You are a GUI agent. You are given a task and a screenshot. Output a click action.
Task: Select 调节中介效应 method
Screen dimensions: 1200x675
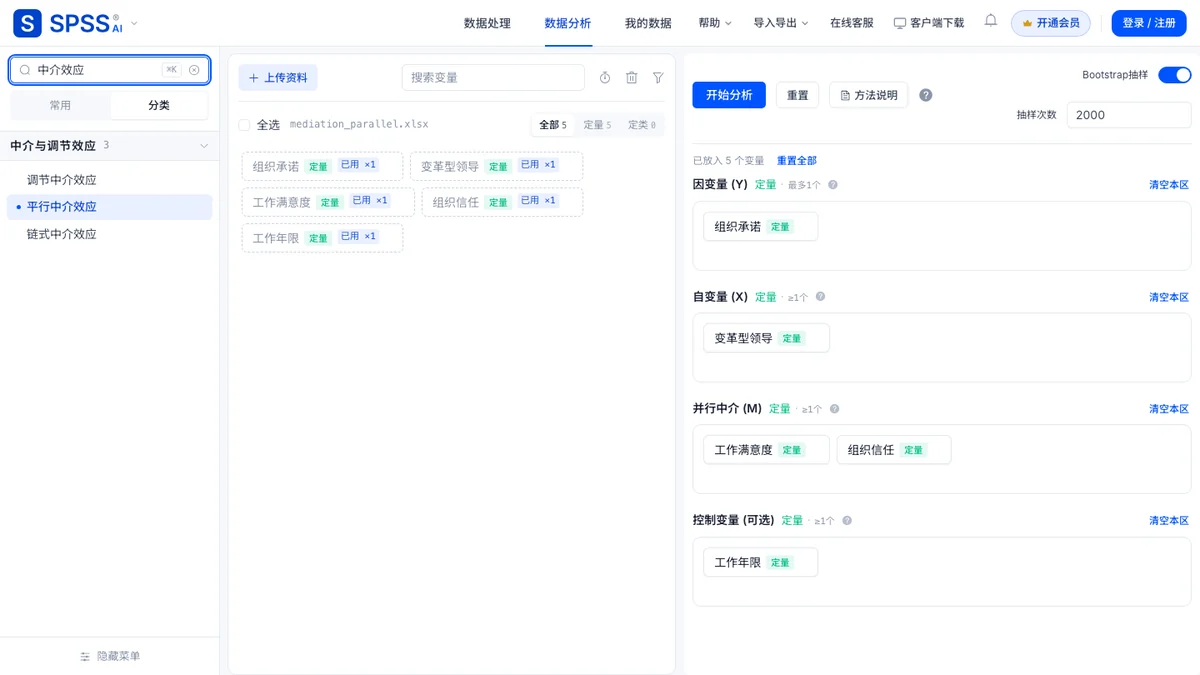coord(110,180)
